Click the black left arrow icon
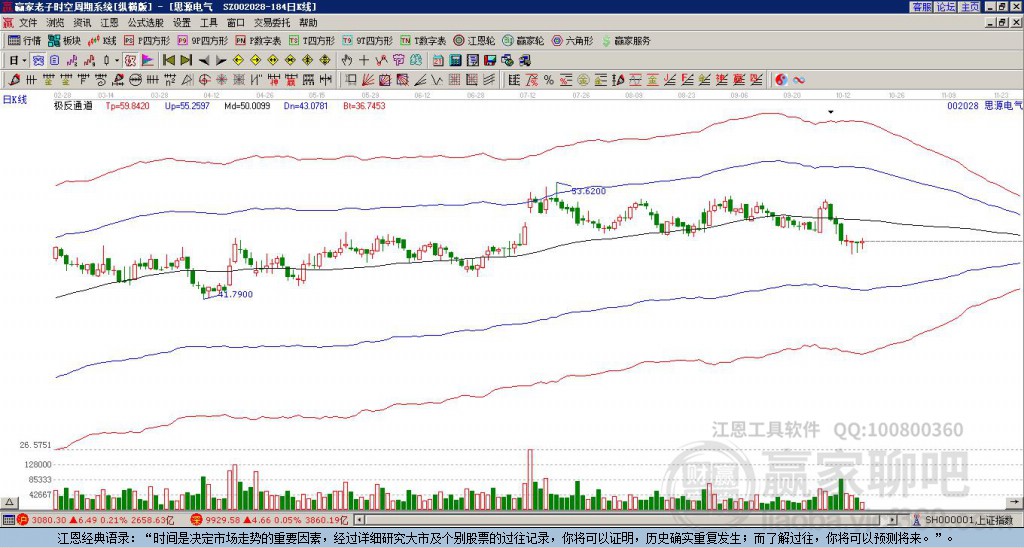Viewport: 1024px width, 548px height. 204,61
